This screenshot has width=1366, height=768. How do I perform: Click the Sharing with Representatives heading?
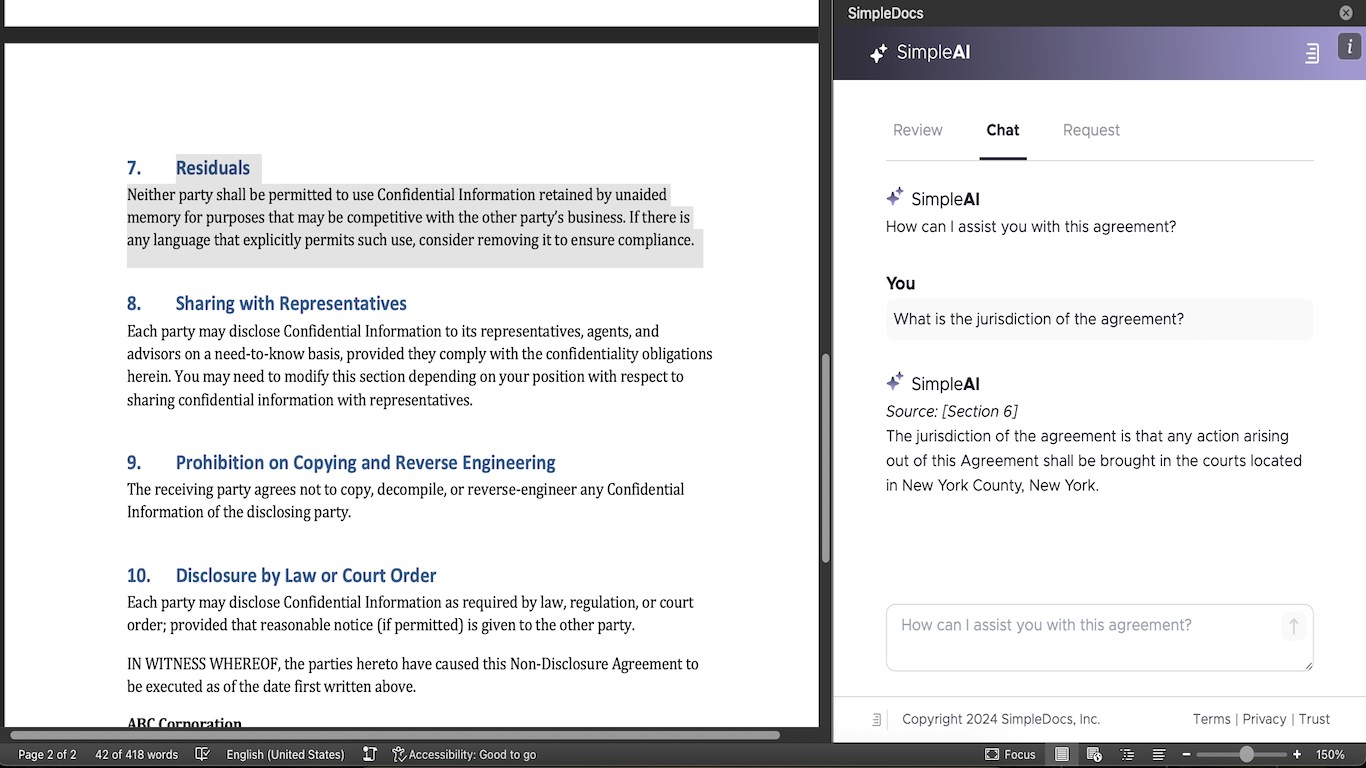coord(291,304)
